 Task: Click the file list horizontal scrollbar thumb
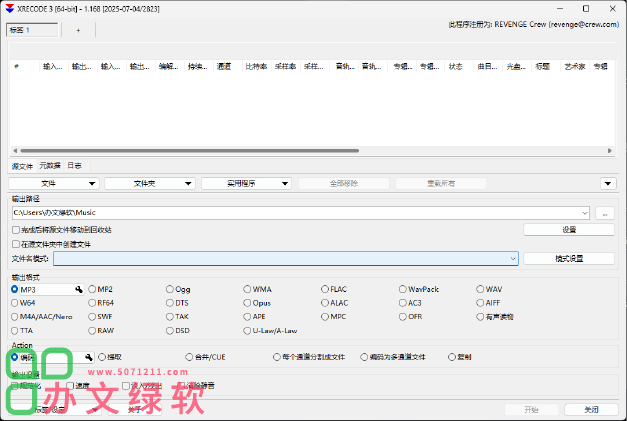coord(190,151)
